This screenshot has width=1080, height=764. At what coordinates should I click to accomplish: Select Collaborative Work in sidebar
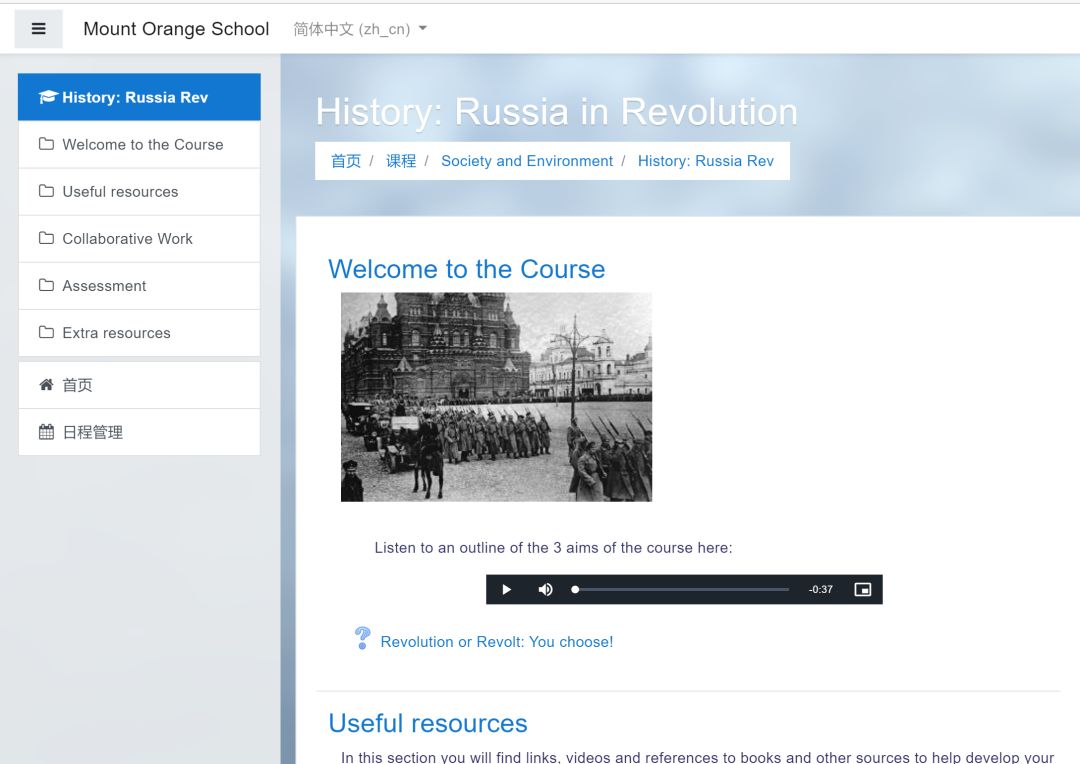[x=127, y=239]
